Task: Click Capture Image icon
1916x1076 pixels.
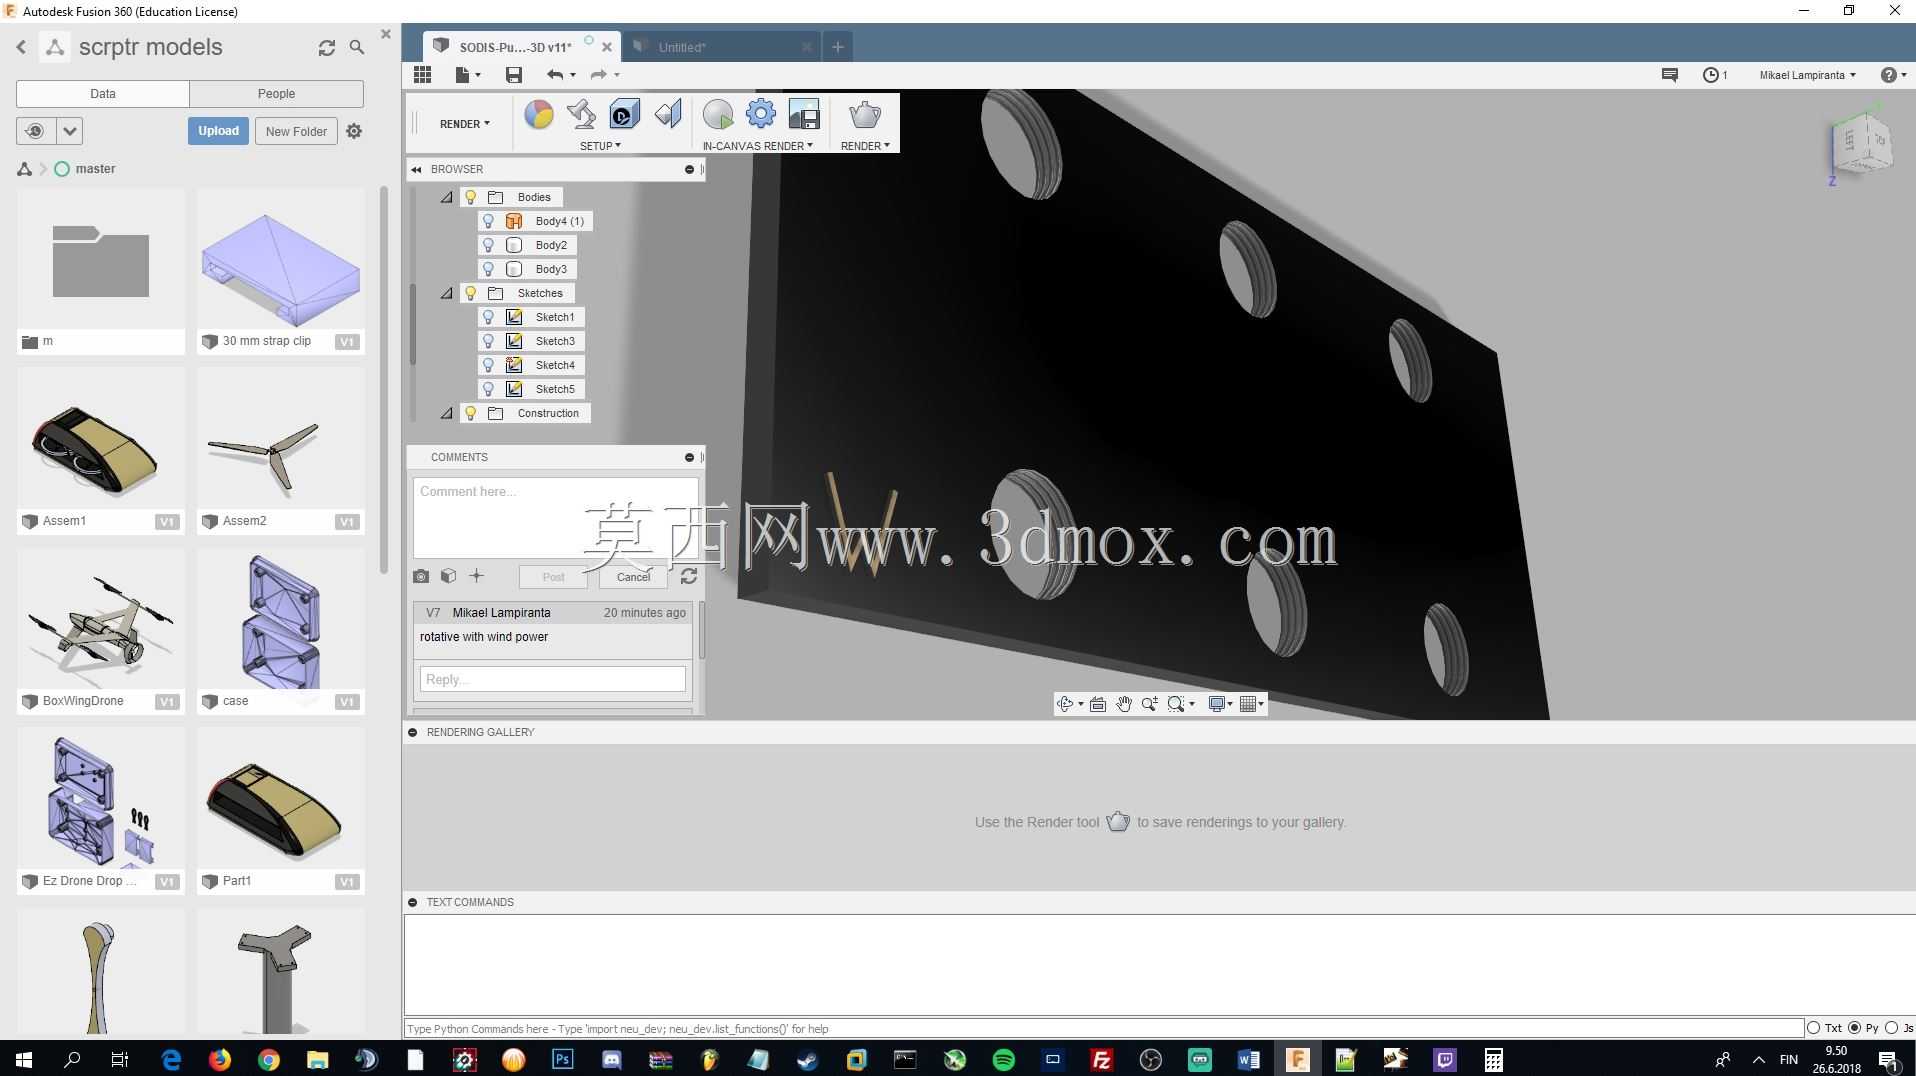Action: (x=804, y=115)
